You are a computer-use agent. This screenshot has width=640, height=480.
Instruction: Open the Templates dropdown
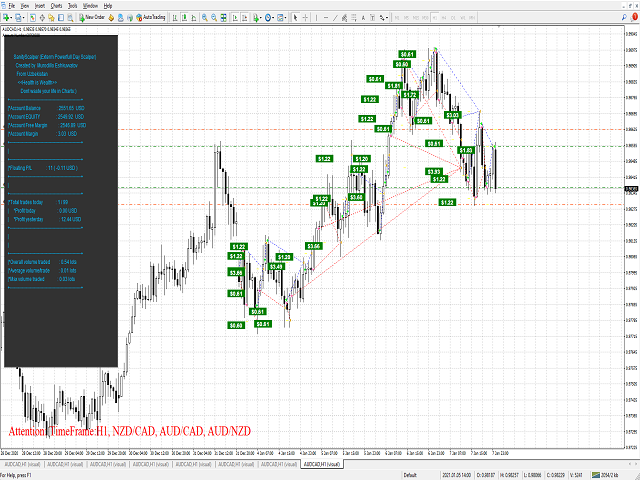point(282,18)
